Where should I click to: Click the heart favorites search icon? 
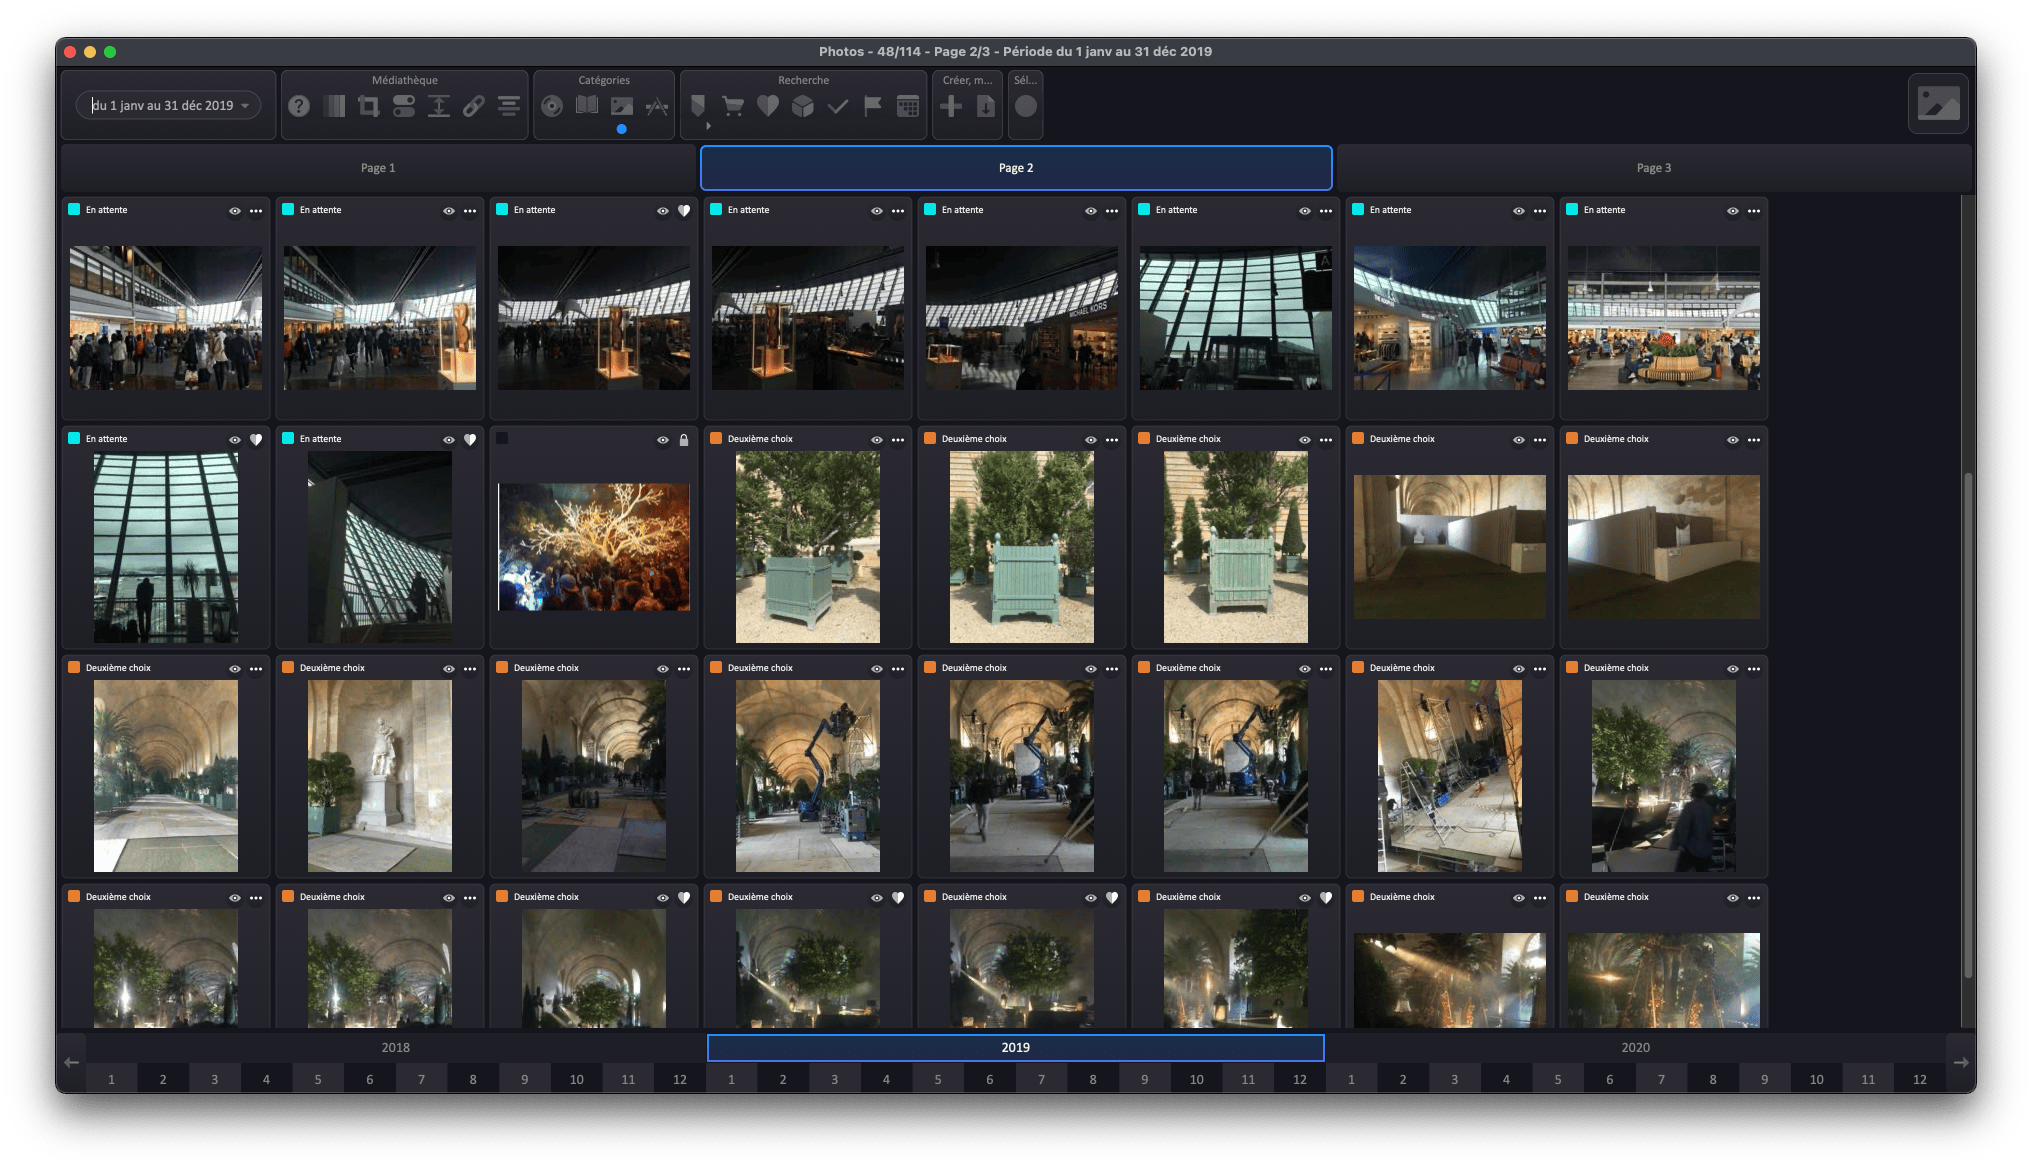pyautogui.click(x=768, y=106)
